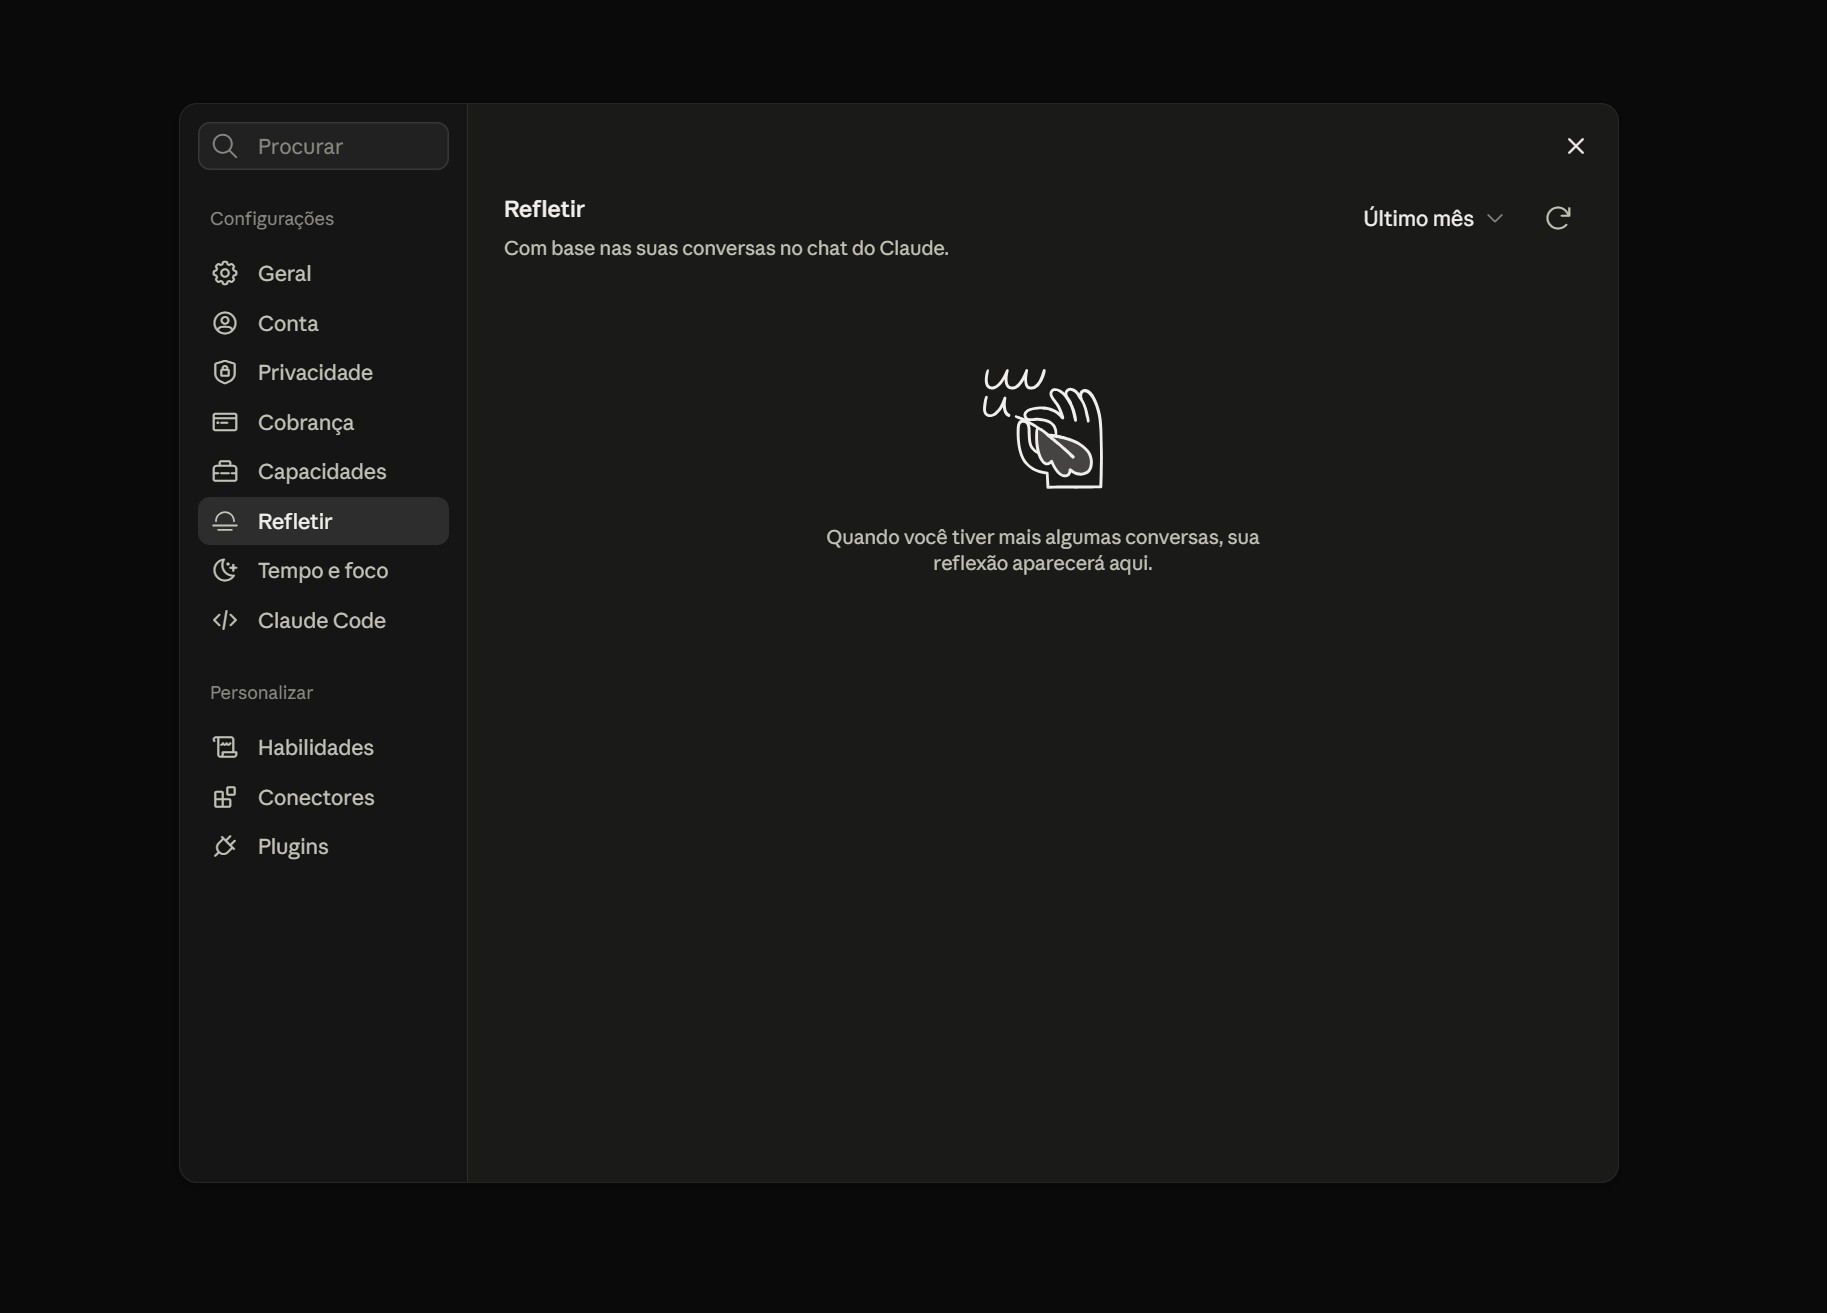
Task: Select Tempo e foco entry
Action: tap(323, 570)
